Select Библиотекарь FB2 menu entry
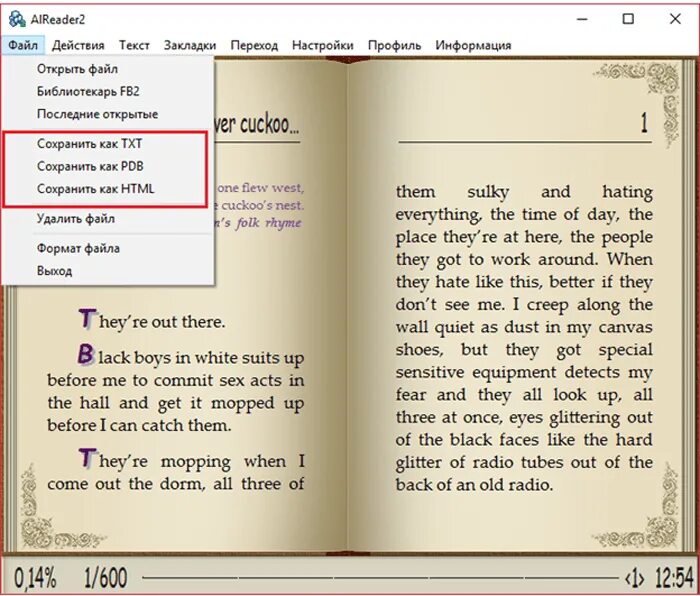 tap(108, 92)
